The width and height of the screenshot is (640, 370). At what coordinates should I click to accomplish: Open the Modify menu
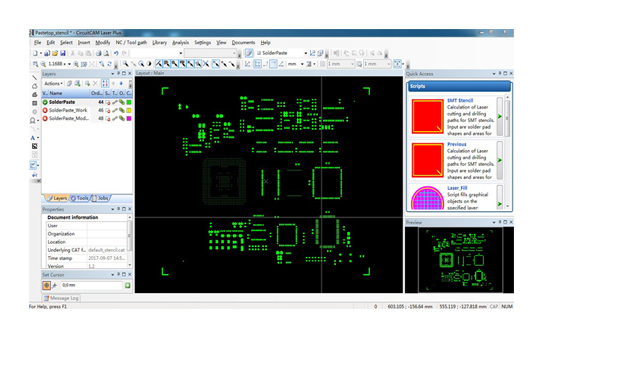(102, 42)
